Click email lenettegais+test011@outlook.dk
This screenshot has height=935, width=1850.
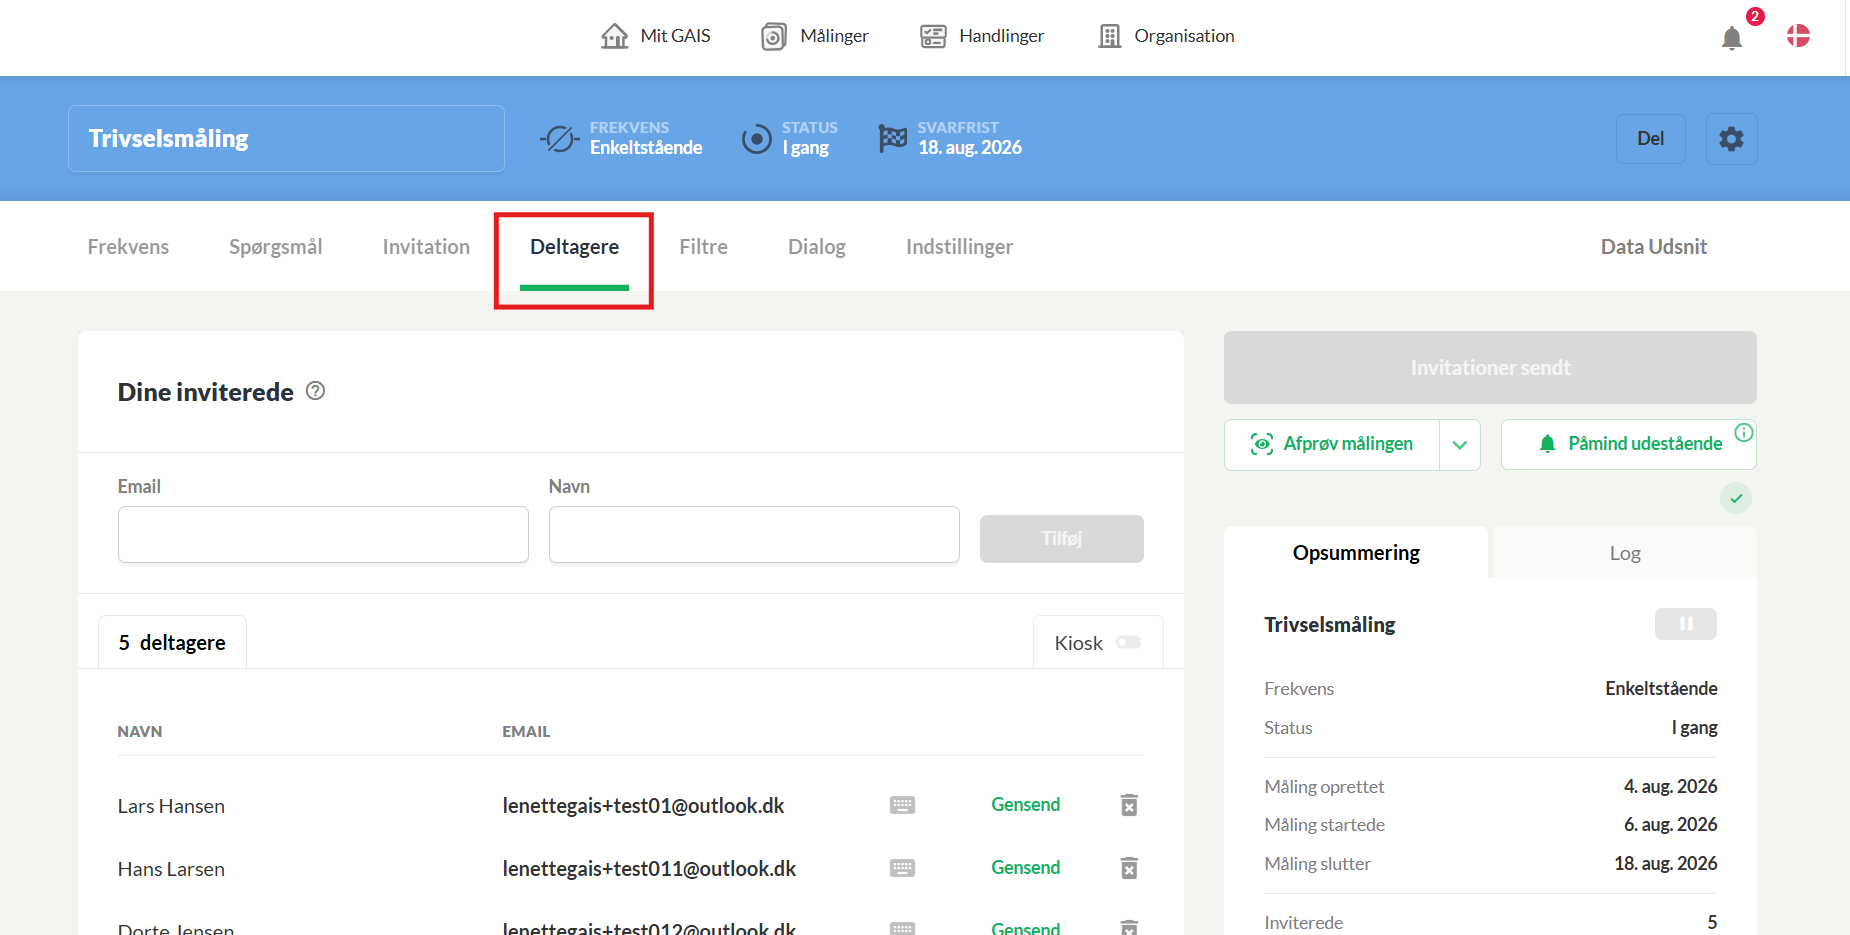649,869
